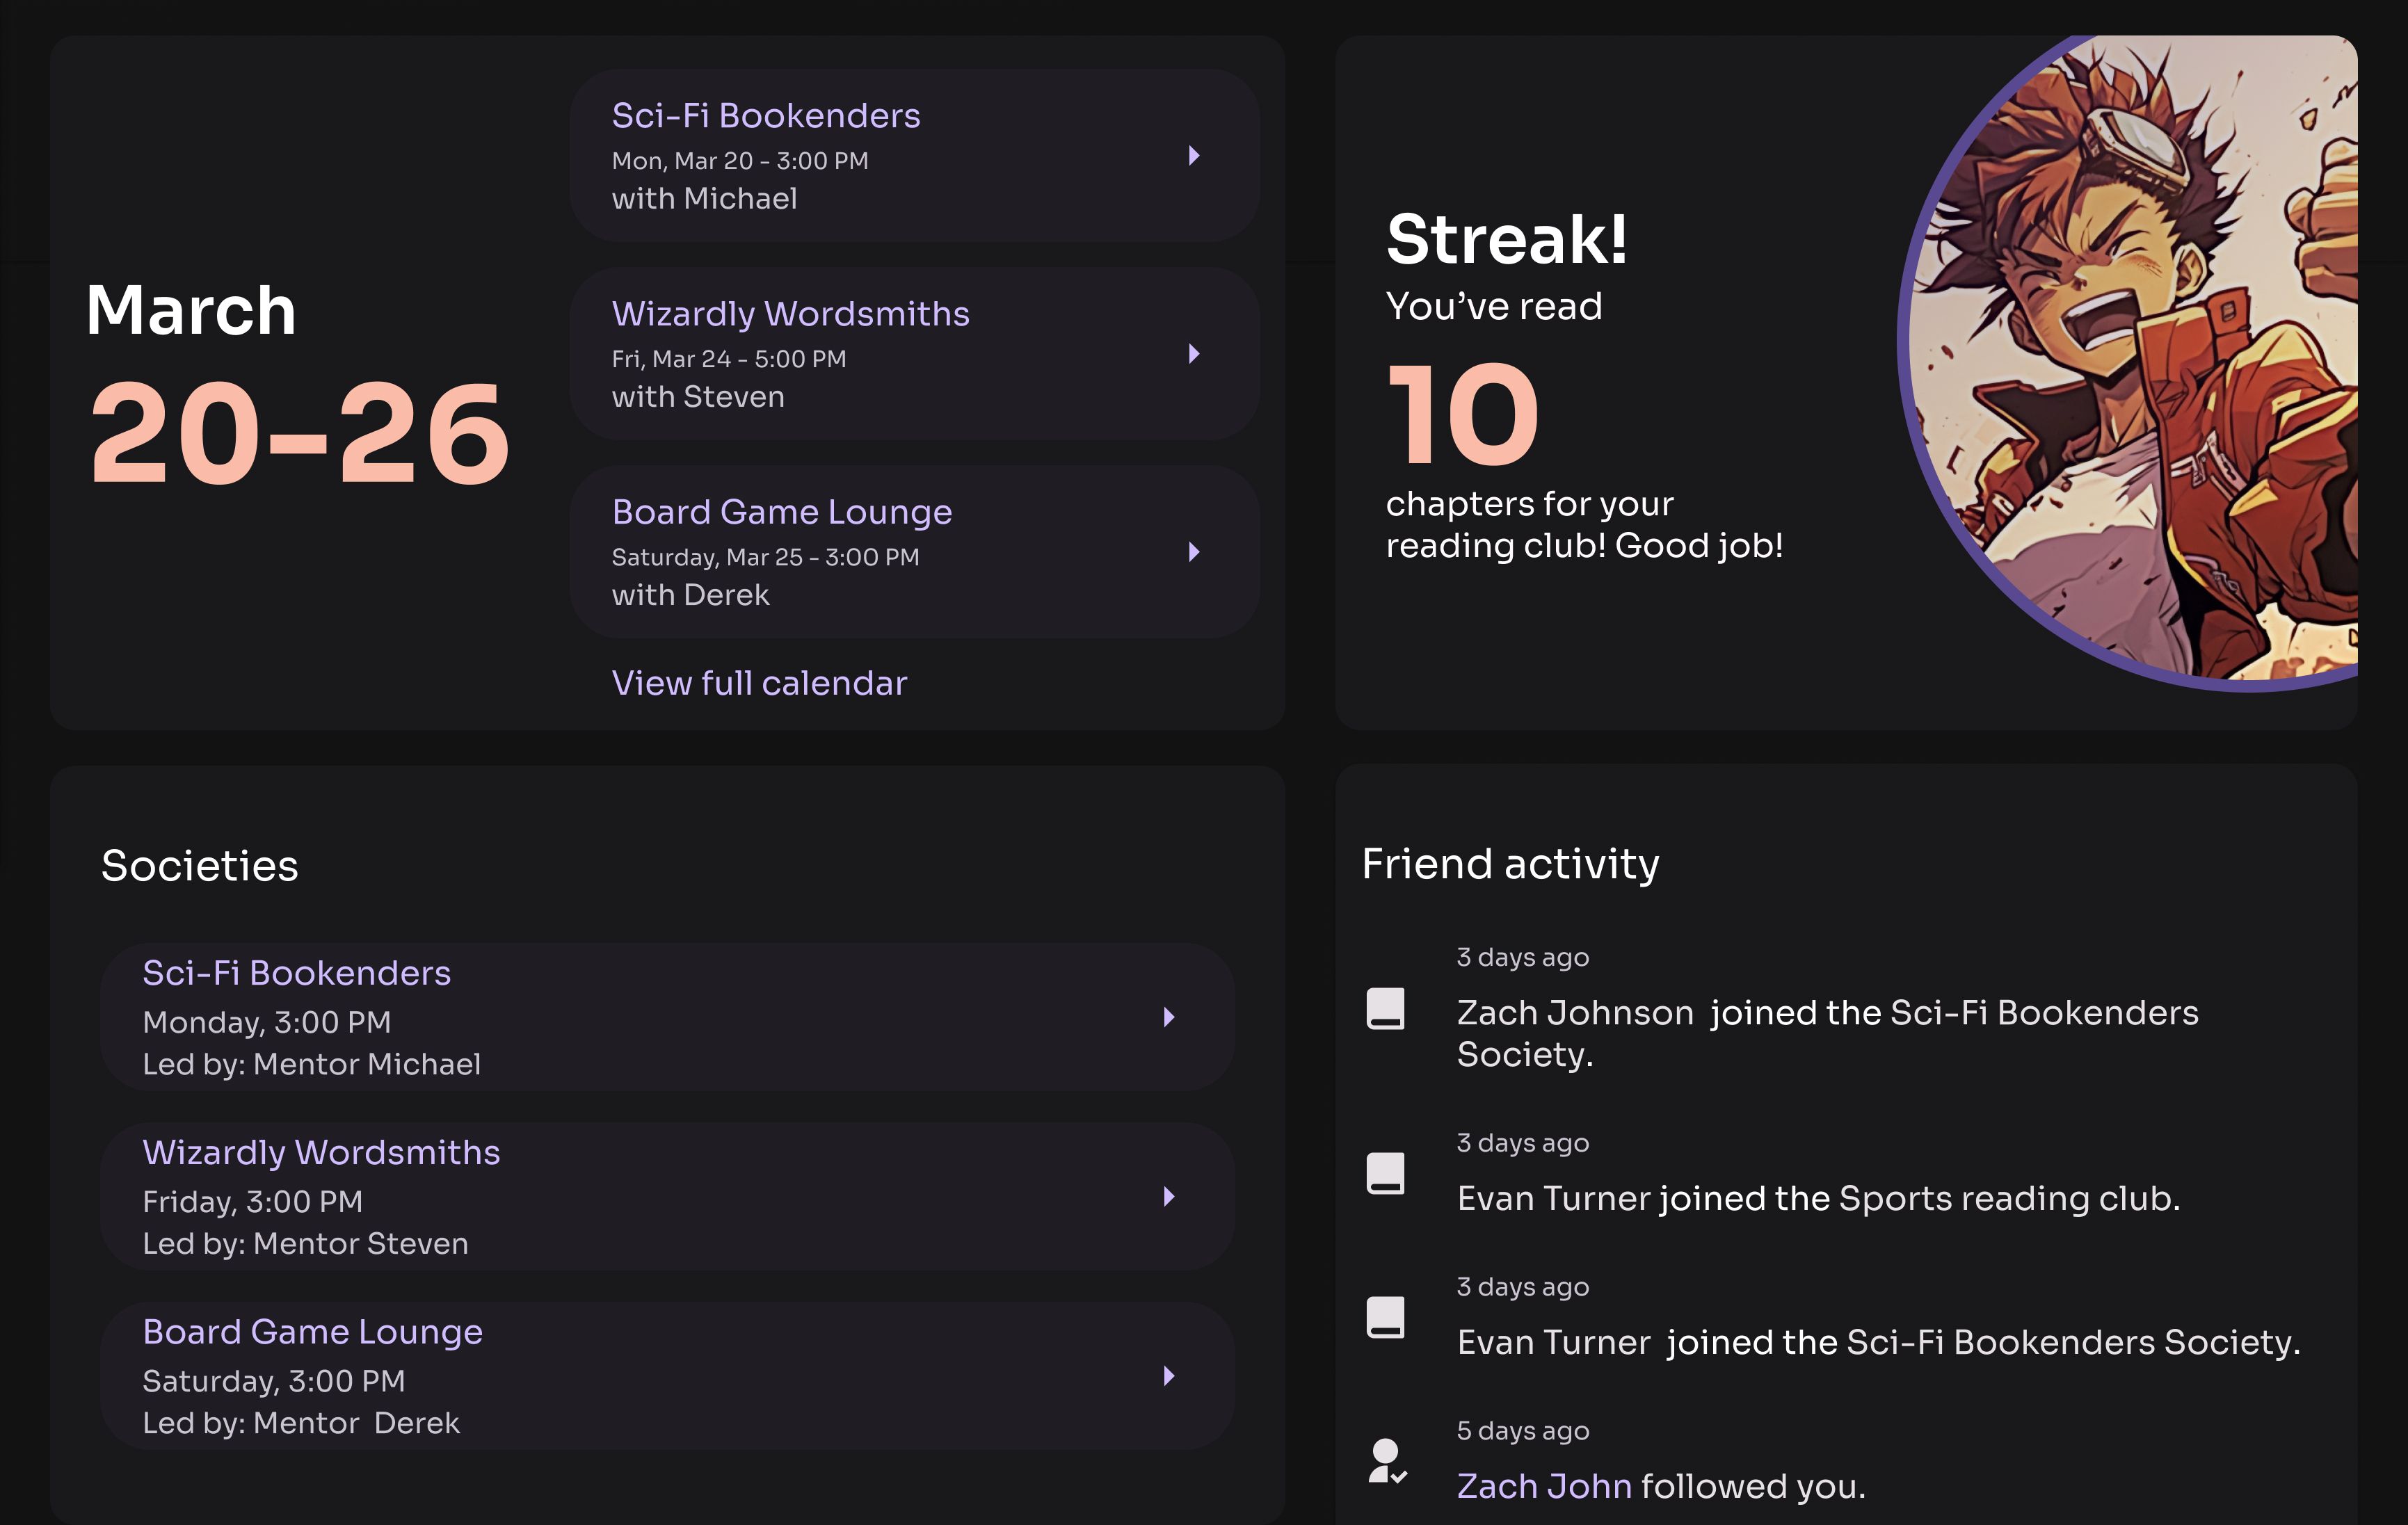Select Wizardly Wordsmiths event title in calendar
The height and width of the screenshot is (1525, 2408).
(790, 314)
